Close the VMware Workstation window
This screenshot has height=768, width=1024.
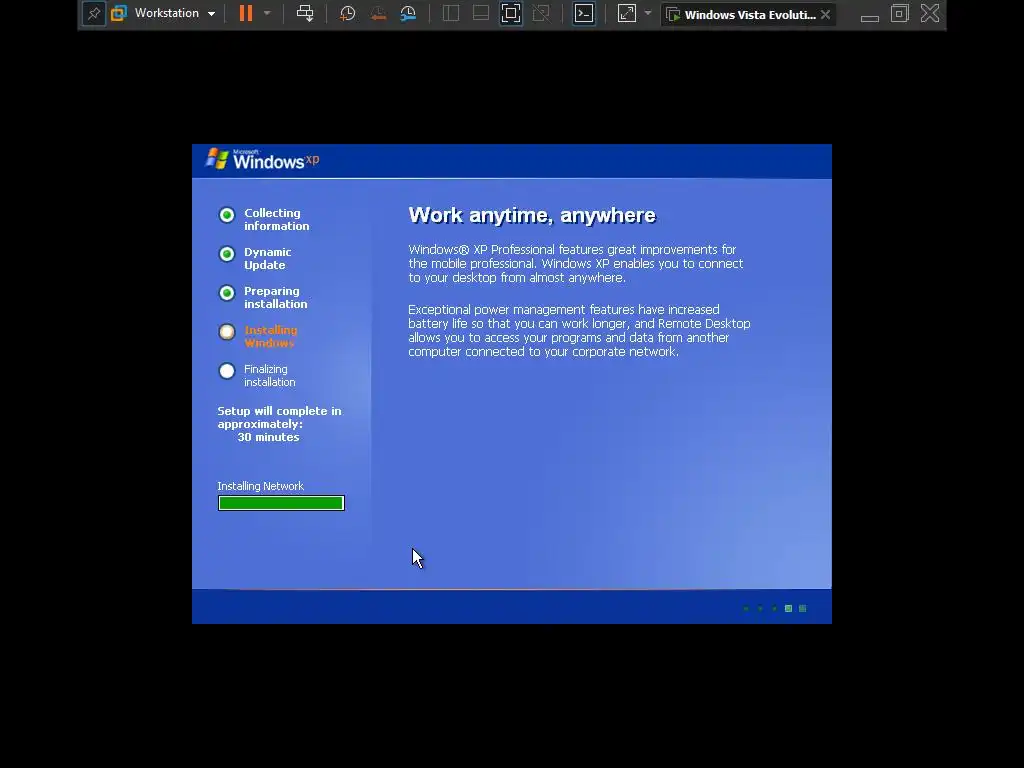click(930, 13)
